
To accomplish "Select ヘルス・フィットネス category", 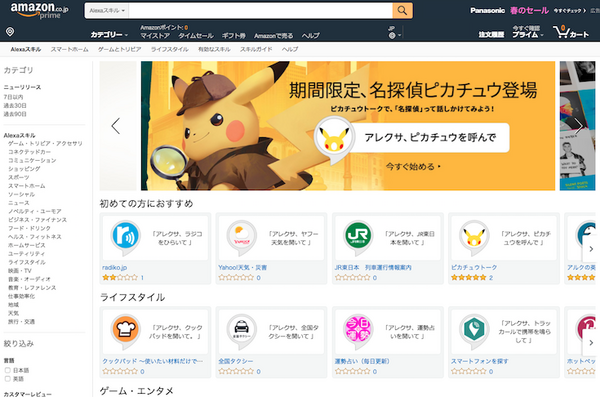I will [35, 237].
